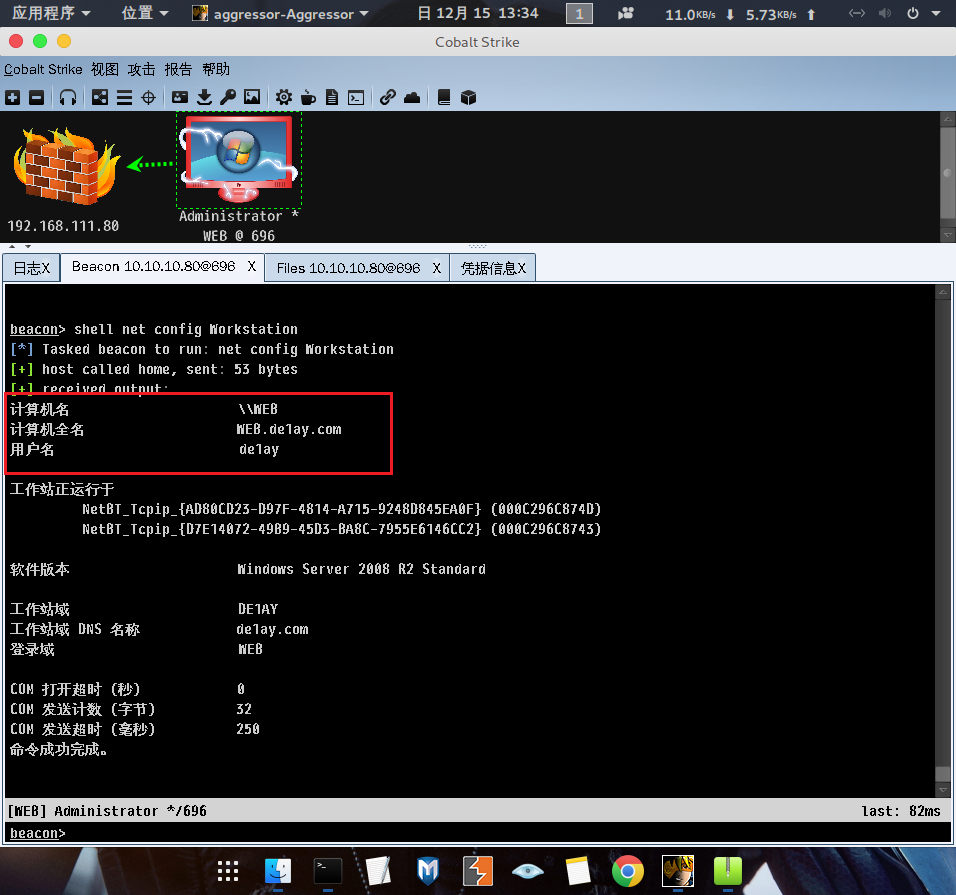Screen dimensions: 956x895
Task: Open the Finder-style file manager dock icon
Action: [x=278, y=872]
